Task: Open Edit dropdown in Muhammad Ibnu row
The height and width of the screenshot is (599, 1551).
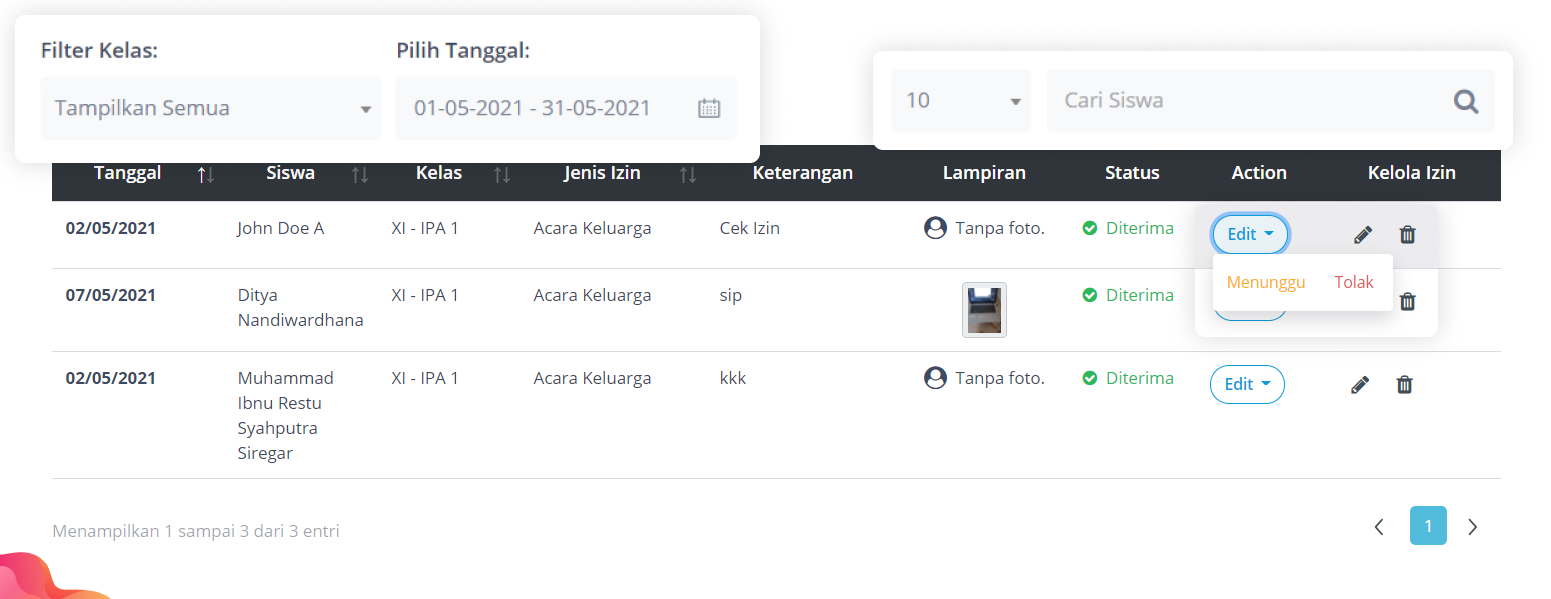Action: 1247,385
